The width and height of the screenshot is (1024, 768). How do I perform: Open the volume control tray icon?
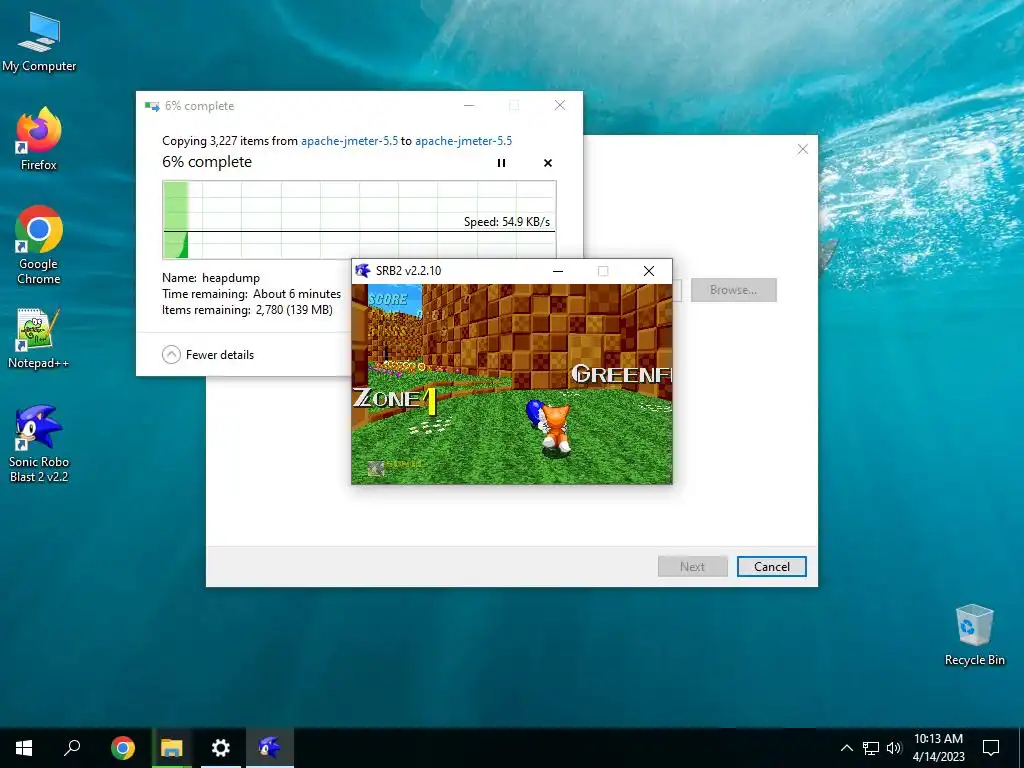(x=893, y=748)
